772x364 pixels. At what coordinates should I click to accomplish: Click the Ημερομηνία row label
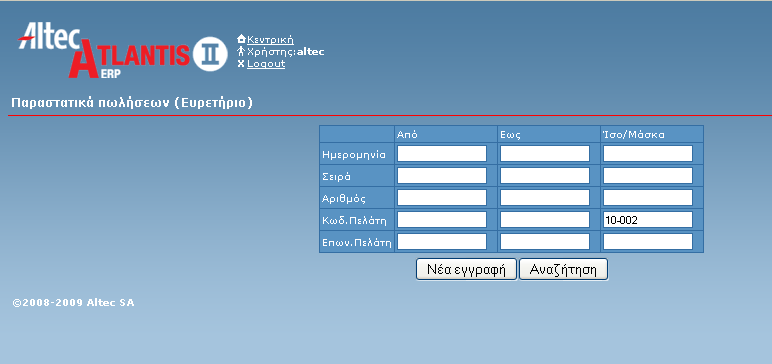354,154
